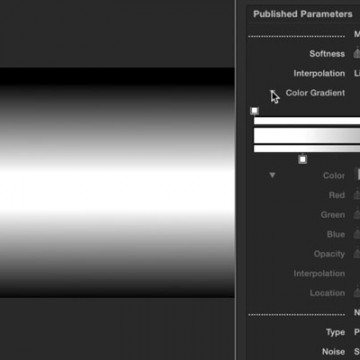Collapse the Color section disclosure triangle
The width and height of the screenshot is (360, 360).
(272, 175)
